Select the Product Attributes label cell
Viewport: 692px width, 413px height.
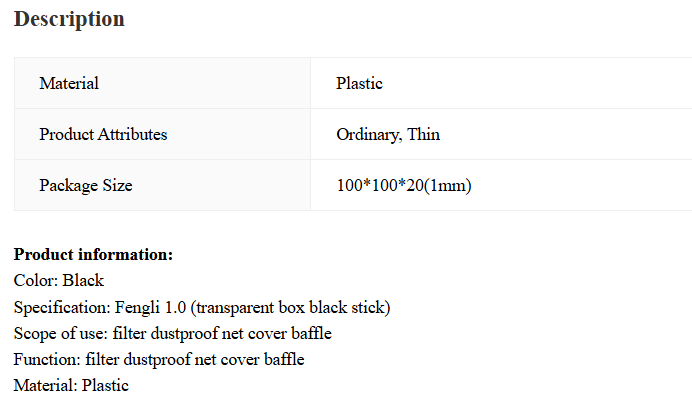pos(162,134)
